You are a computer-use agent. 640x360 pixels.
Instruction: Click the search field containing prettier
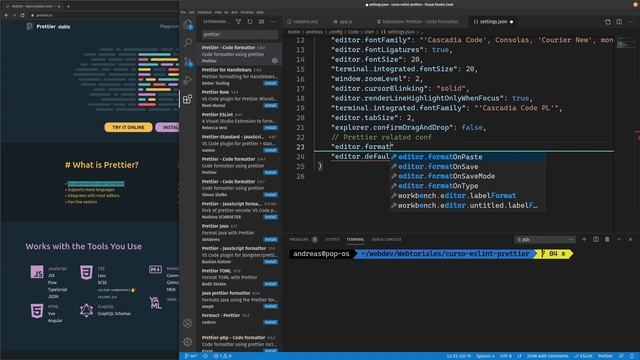pyautogui.click(x=240, y=35)
